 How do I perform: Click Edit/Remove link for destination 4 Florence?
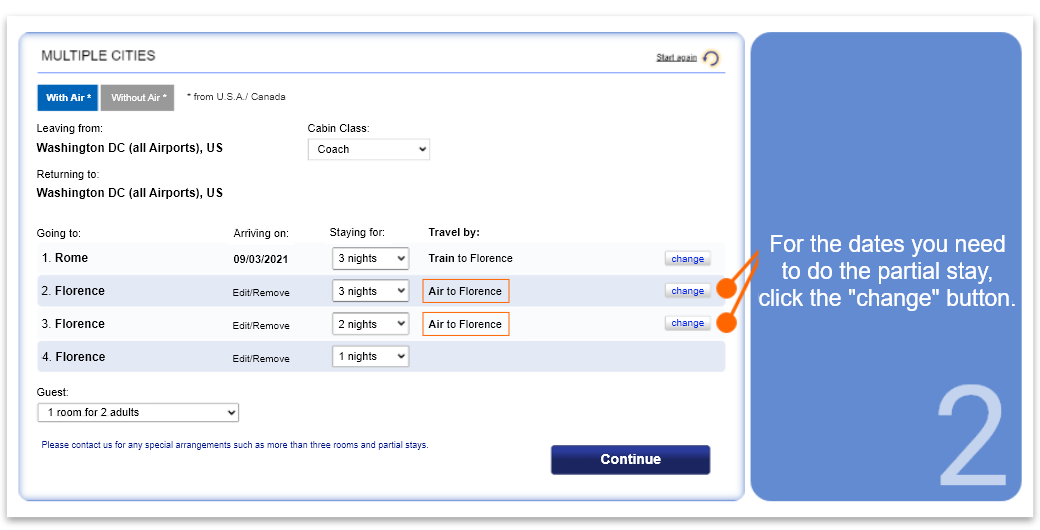(261, 359)
